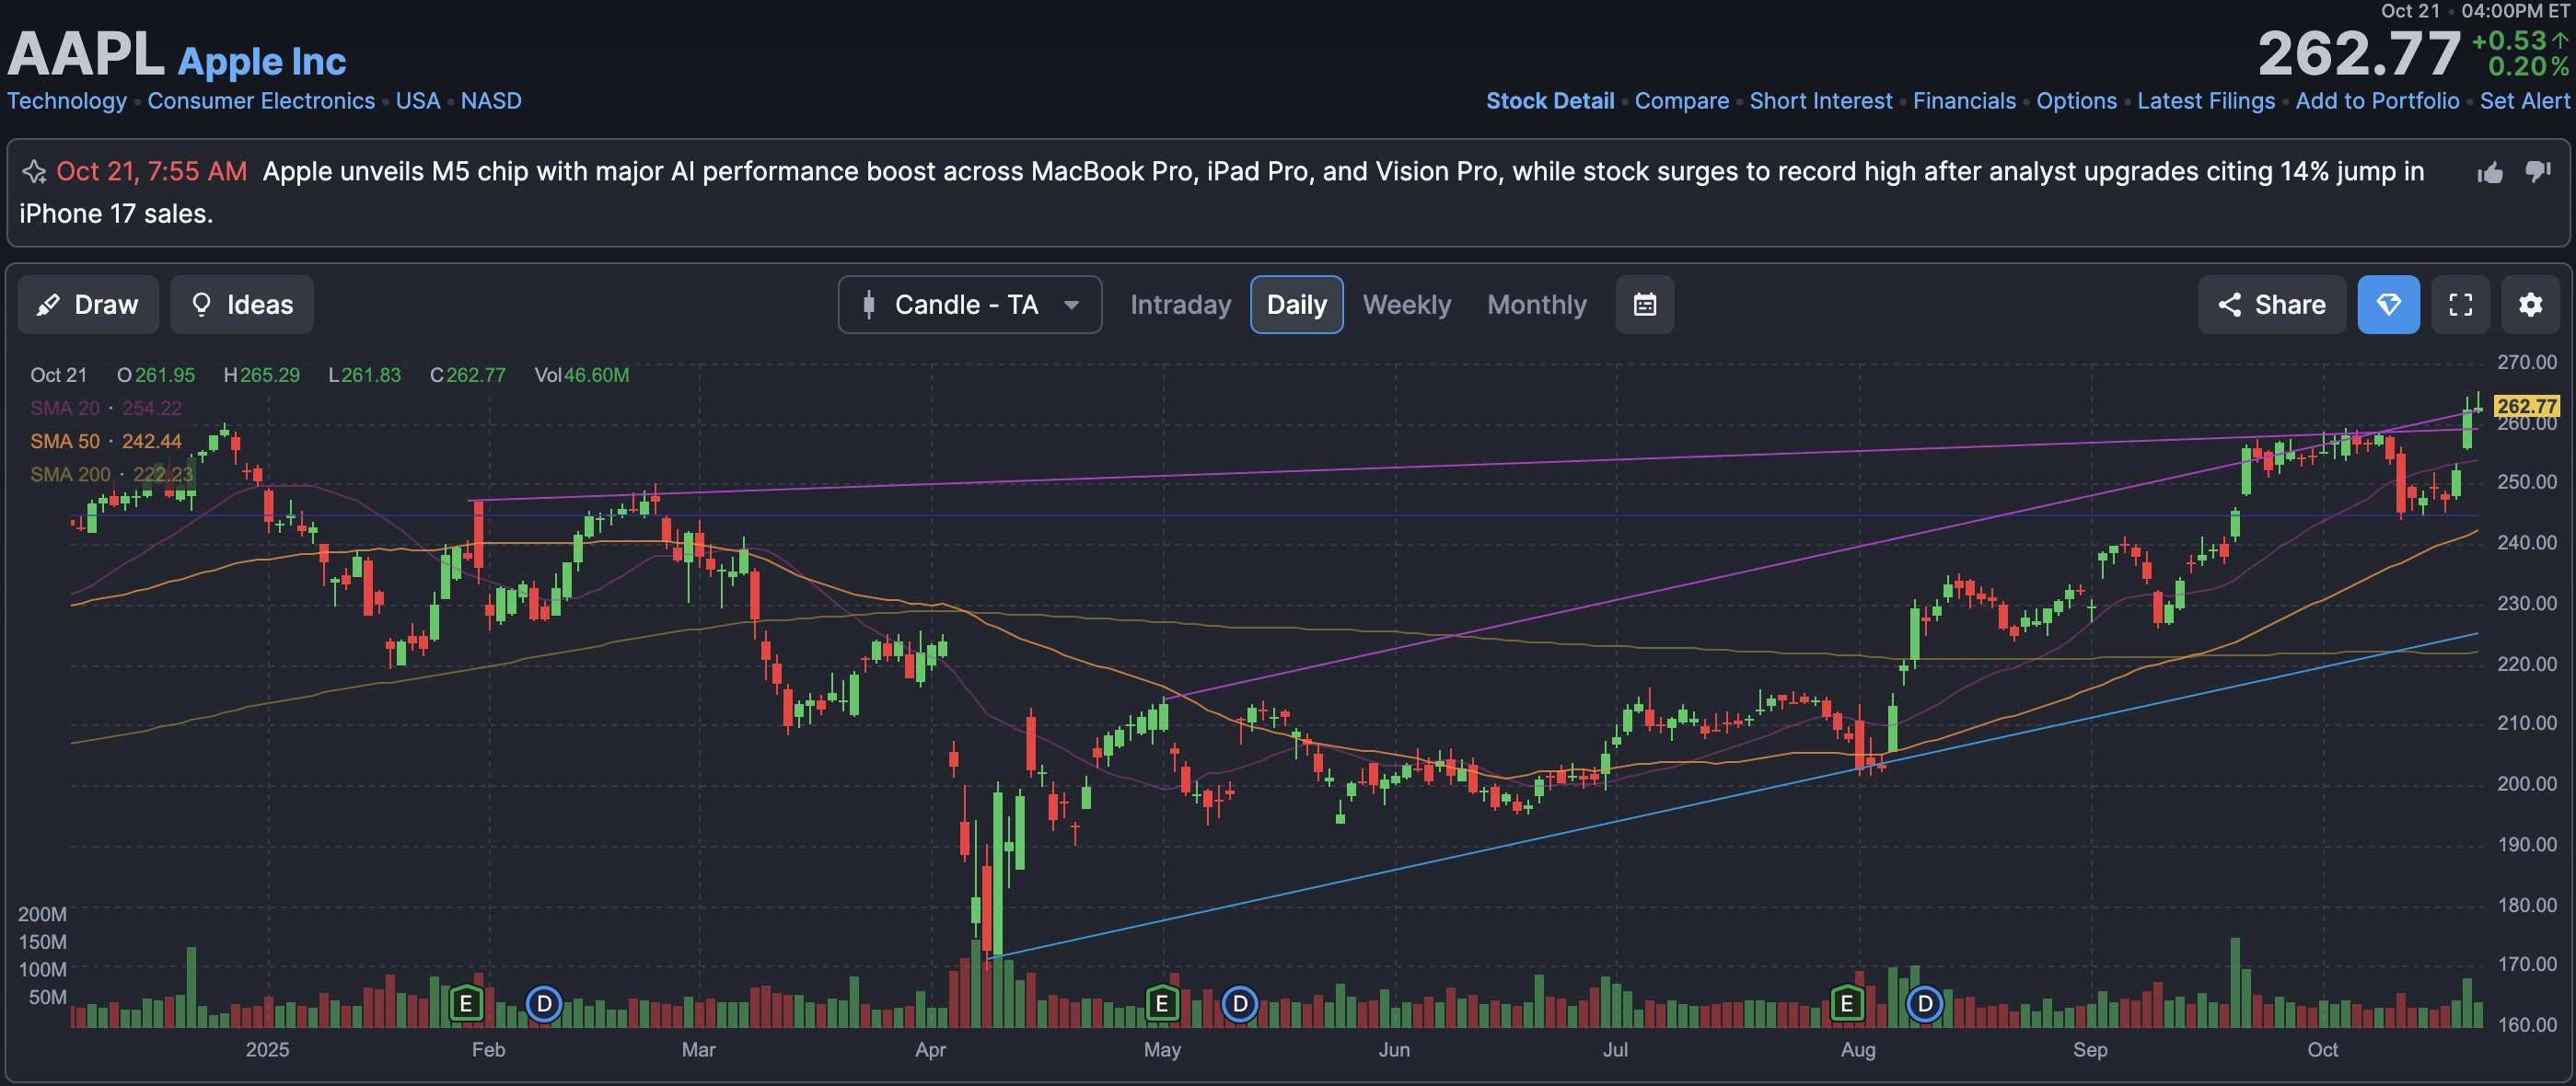Open chart settings gear
This screenshot has height=1086, width=2576.
(2530, 305)
